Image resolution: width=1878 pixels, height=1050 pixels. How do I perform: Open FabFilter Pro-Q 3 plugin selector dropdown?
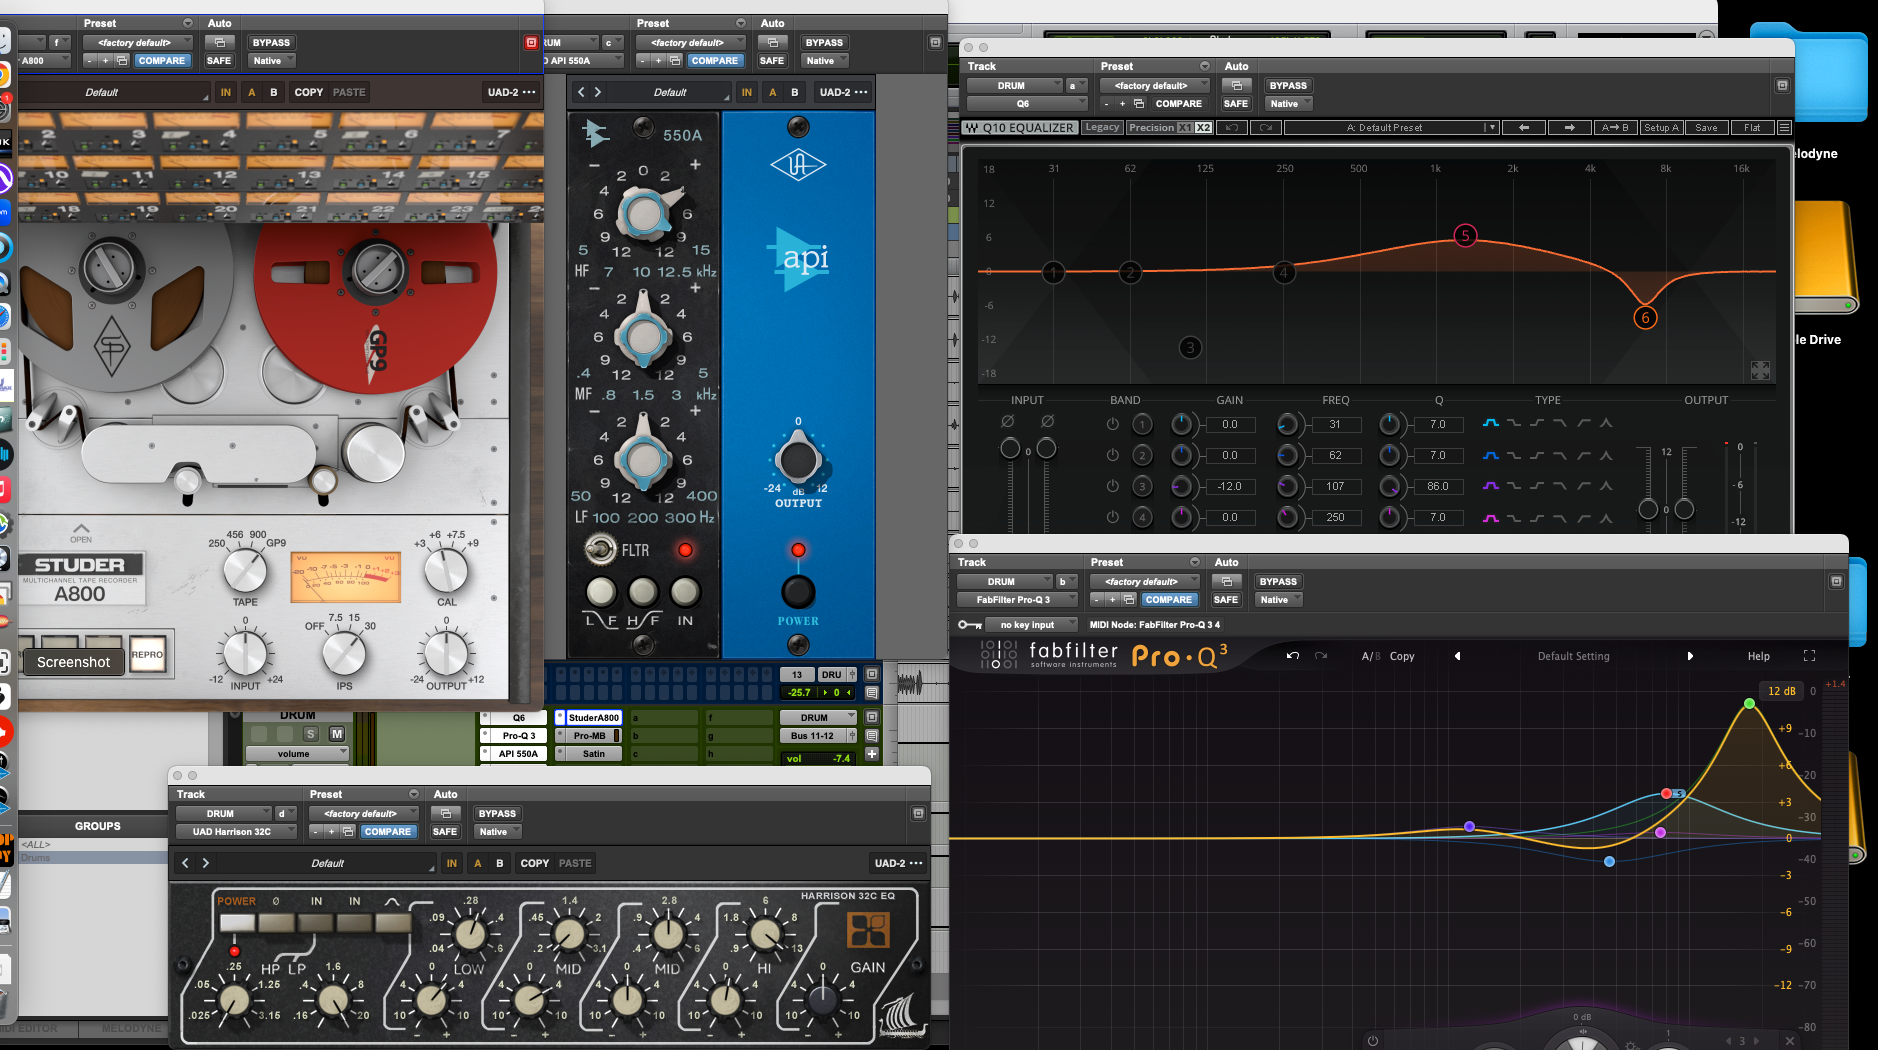coord(1017,600)
